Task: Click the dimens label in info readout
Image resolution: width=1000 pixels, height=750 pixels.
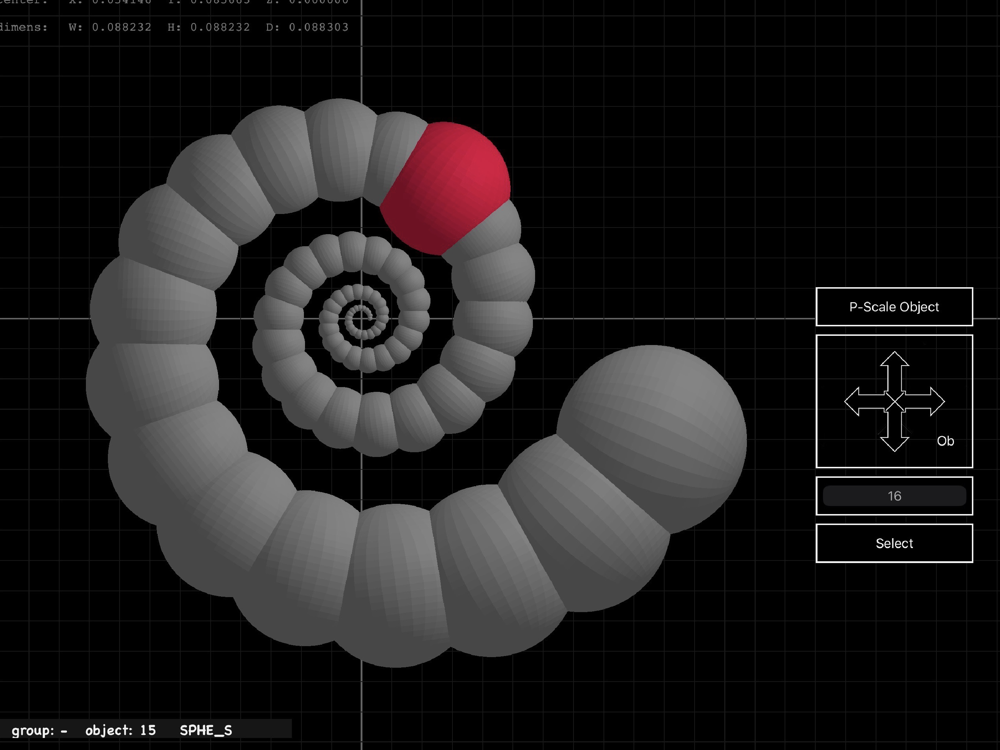Action: (24, 27)
